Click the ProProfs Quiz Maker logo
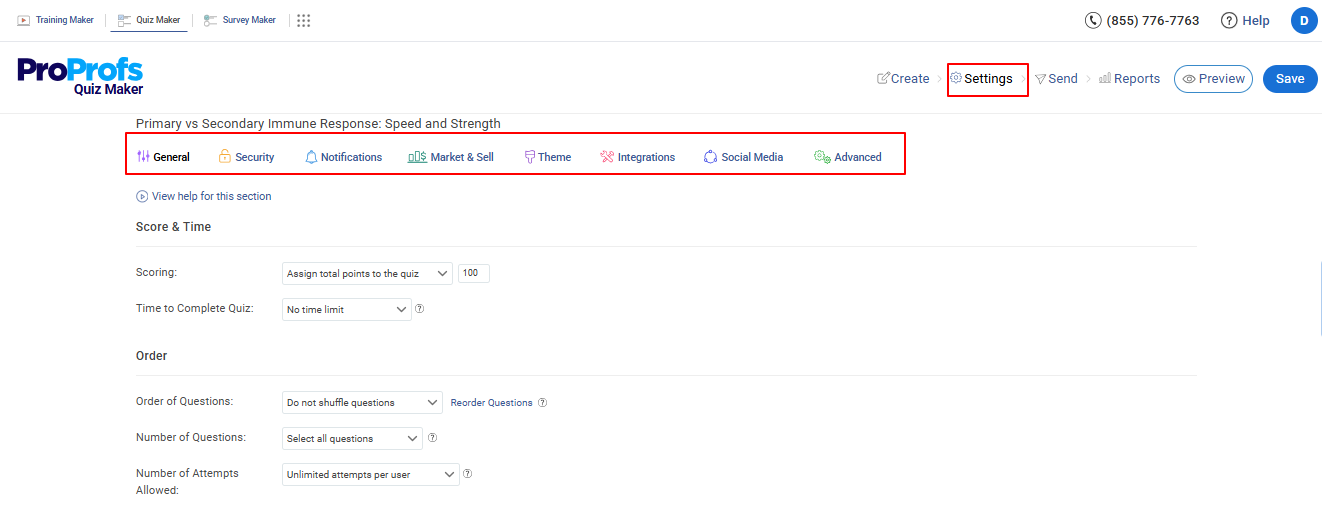The width and height of the screenshot is (1322, 506). (x=81, y=77)
